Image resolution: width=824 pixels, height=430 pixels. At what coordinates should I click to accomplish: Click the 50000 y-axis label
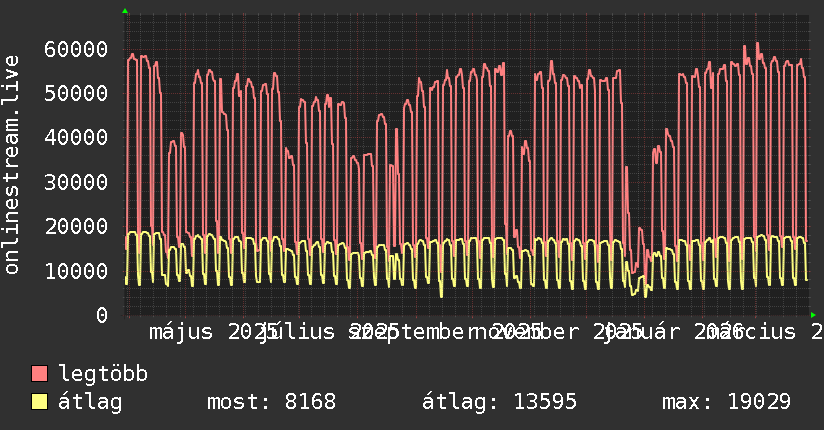pos(77,93)
